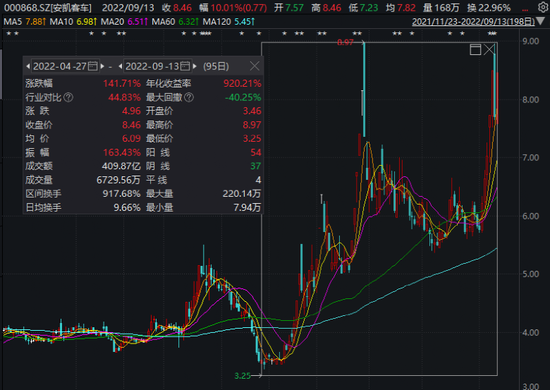This screenshot has width=550, height=390.
Task: Click the header 低 7.23 value
Action: (x=363, y=8)
